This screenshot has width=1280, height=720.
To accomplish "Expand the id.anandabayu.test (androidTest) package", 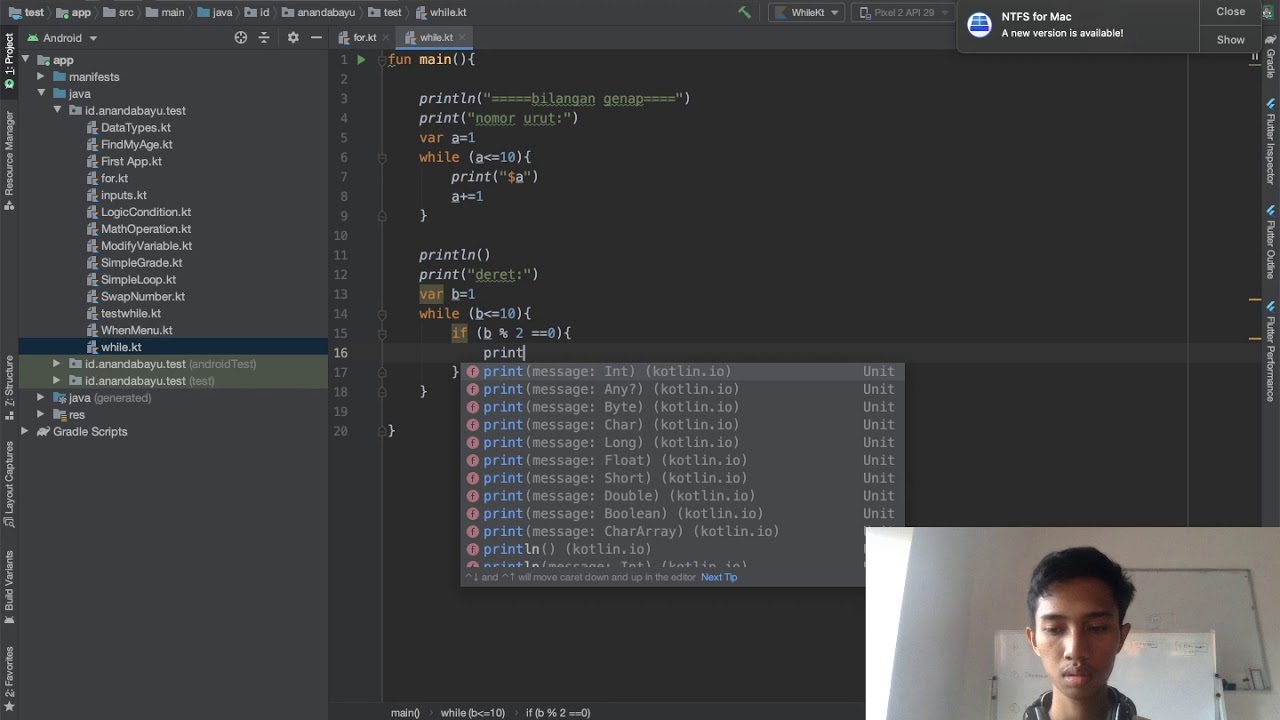I will [57, 364].
